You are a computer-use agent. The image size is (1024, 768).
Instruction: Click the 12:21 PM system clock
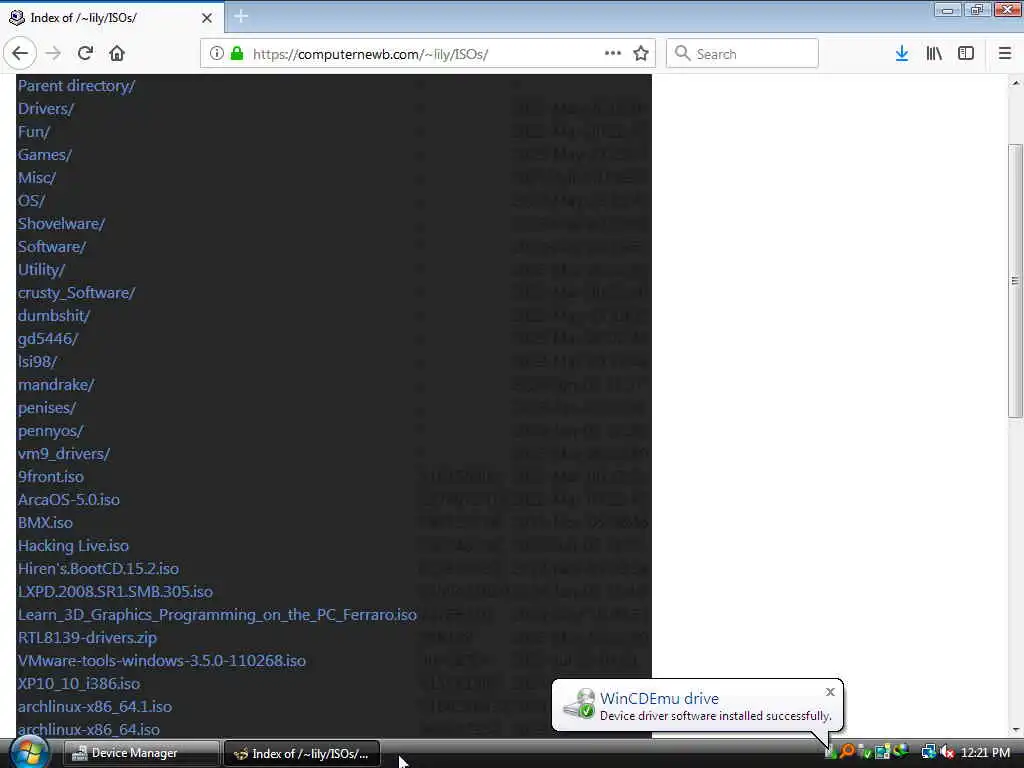pos(985,752)
